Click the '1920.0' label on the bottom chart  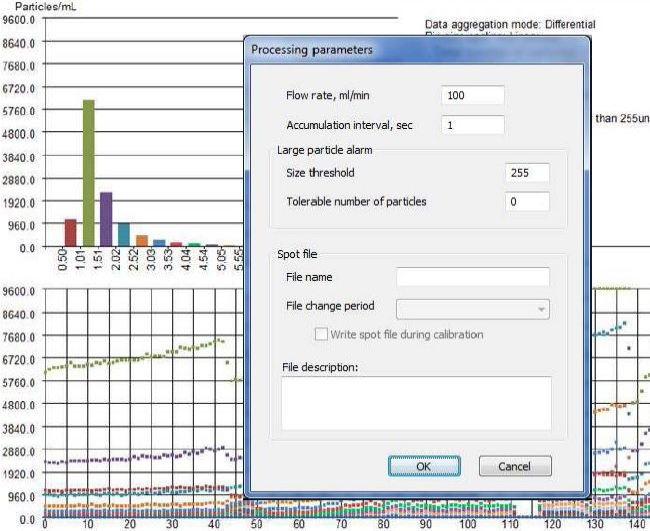coord(19,474)
